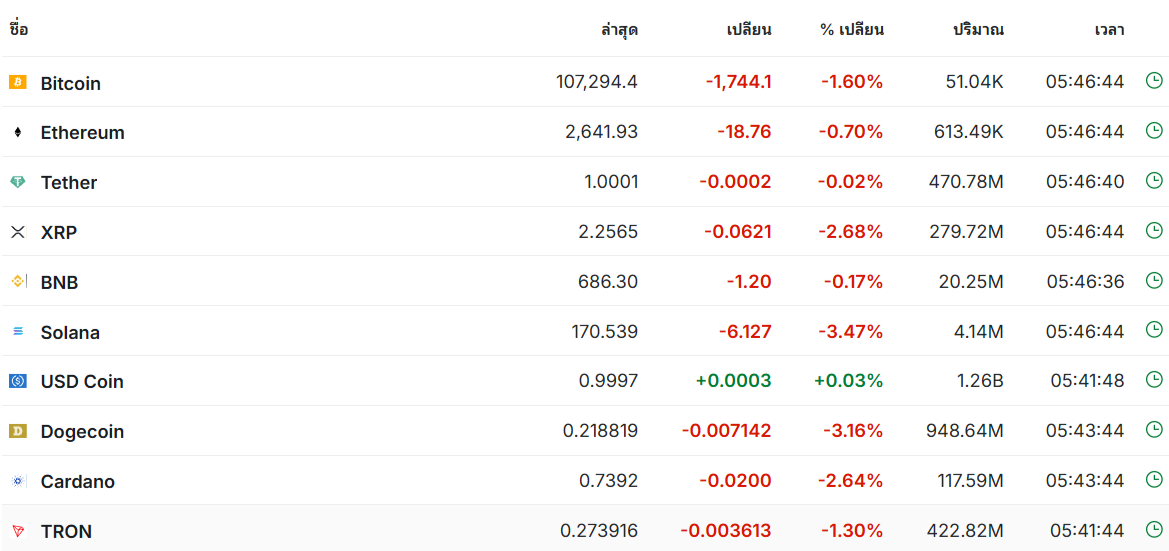Click the BNB logo icon

(18, 282)
